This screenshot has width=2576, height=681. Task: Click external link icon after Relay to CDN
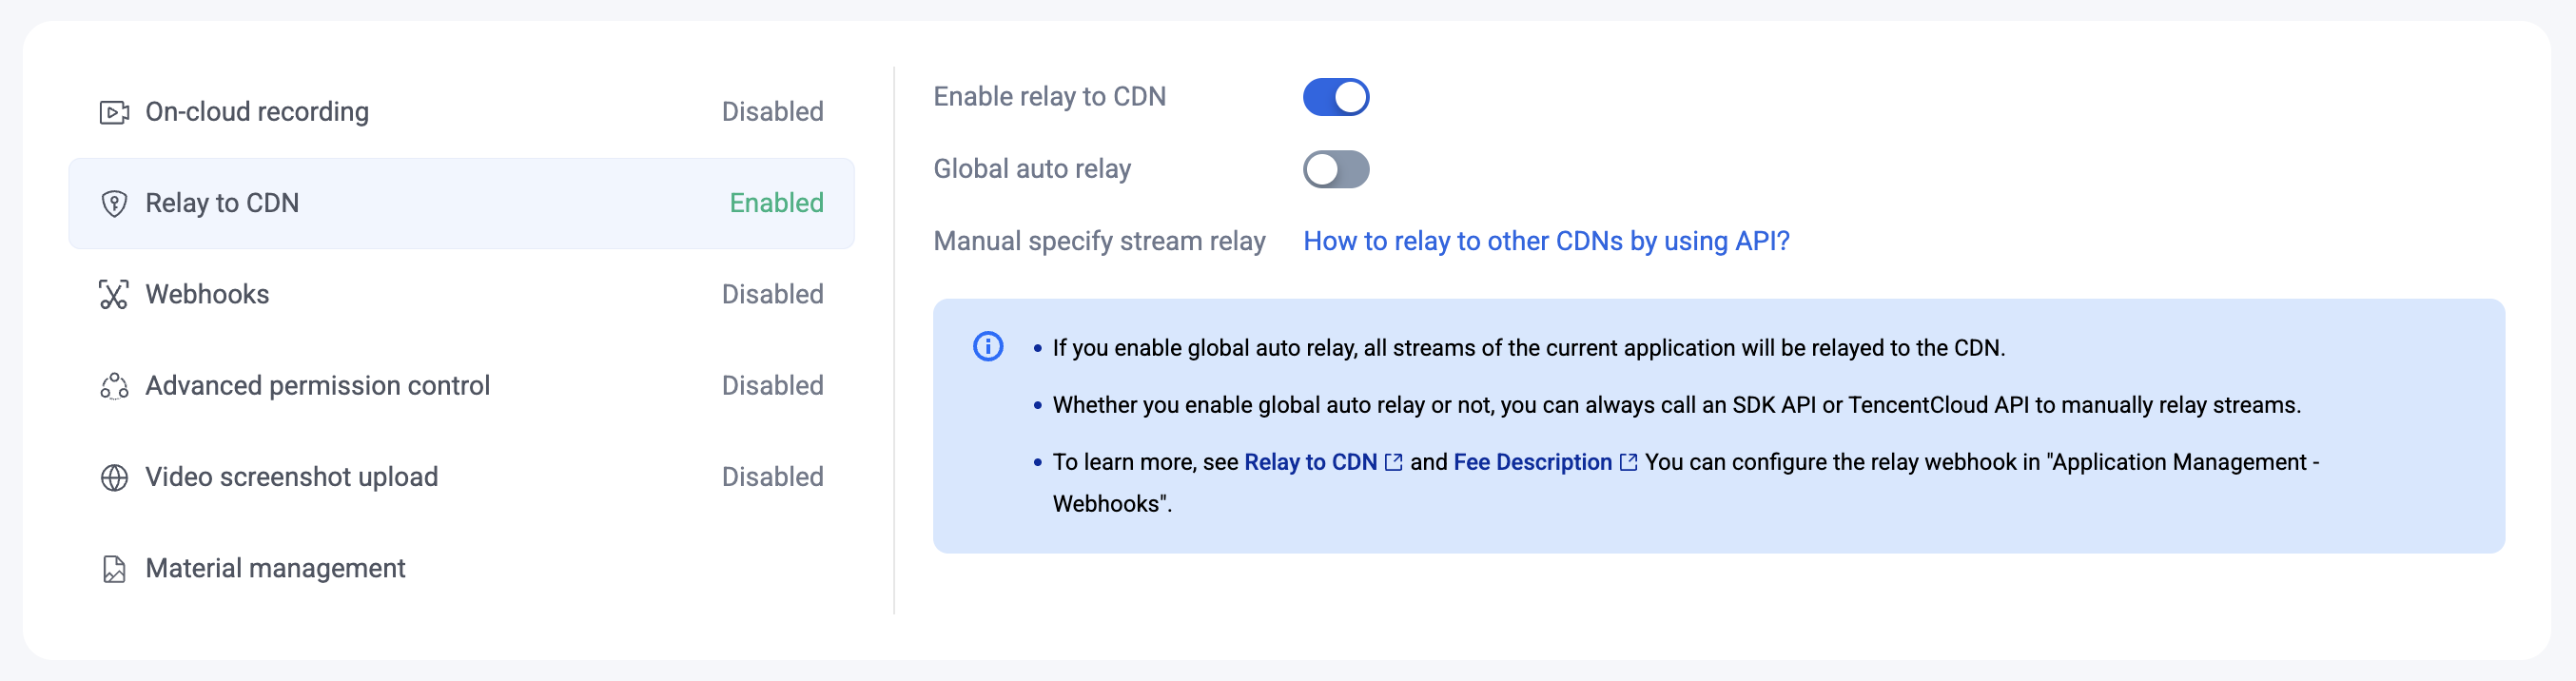tap(1393, 462)
